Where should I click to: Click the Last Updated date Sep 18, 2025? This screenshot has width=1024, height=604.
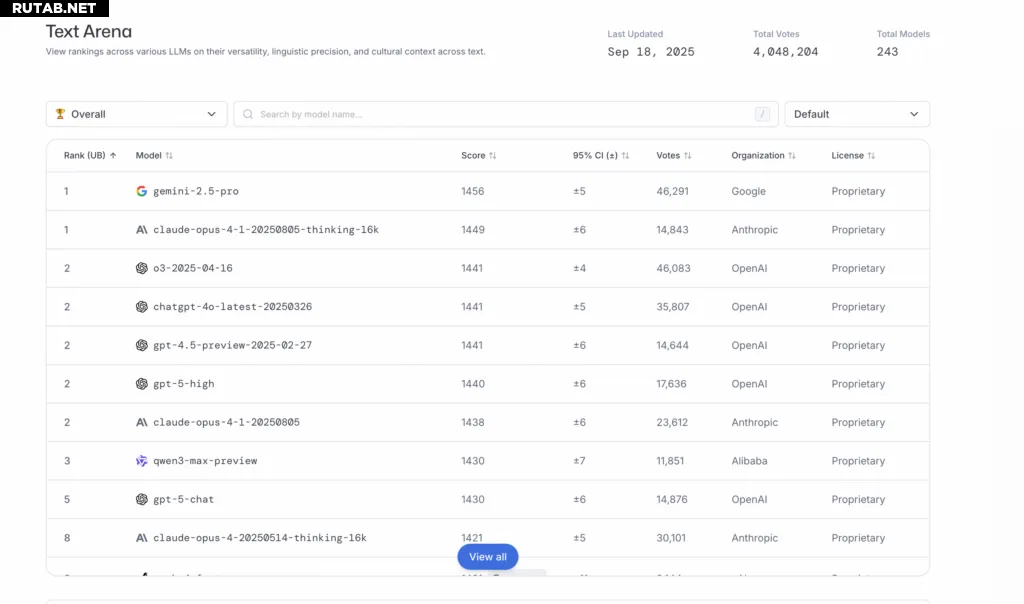651,52
